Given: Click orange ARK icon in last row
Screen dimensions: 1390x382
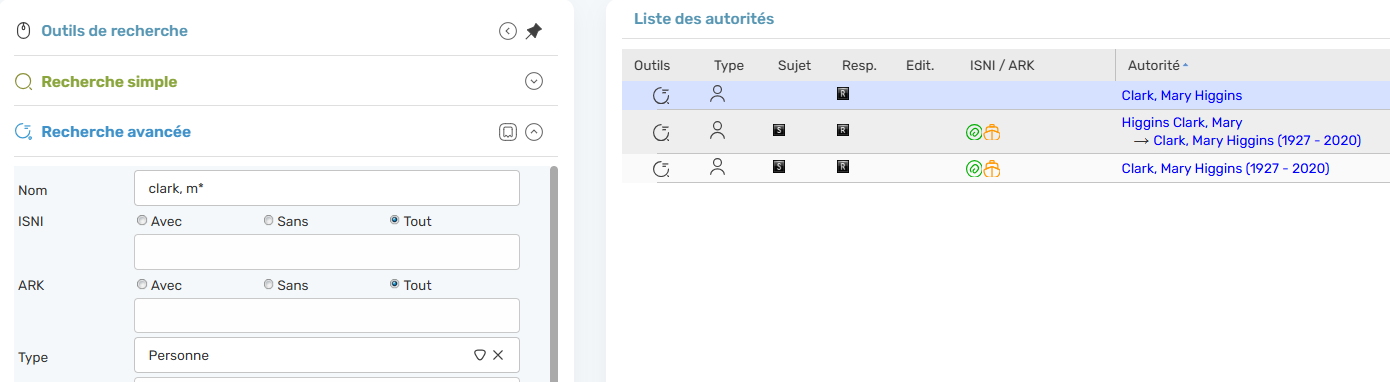Looking at the screenshot, I should click(992, 169).
